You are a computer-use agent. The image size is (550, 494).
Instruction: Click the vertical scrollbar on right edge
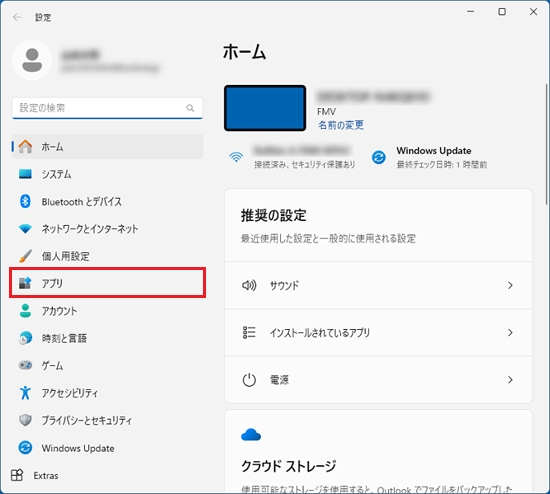546,144
